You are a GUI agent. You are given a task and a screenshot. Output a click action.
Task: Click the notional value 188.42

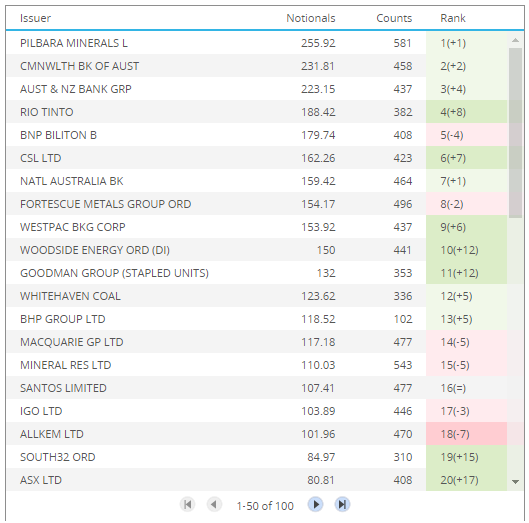click(x=318, y=112)
